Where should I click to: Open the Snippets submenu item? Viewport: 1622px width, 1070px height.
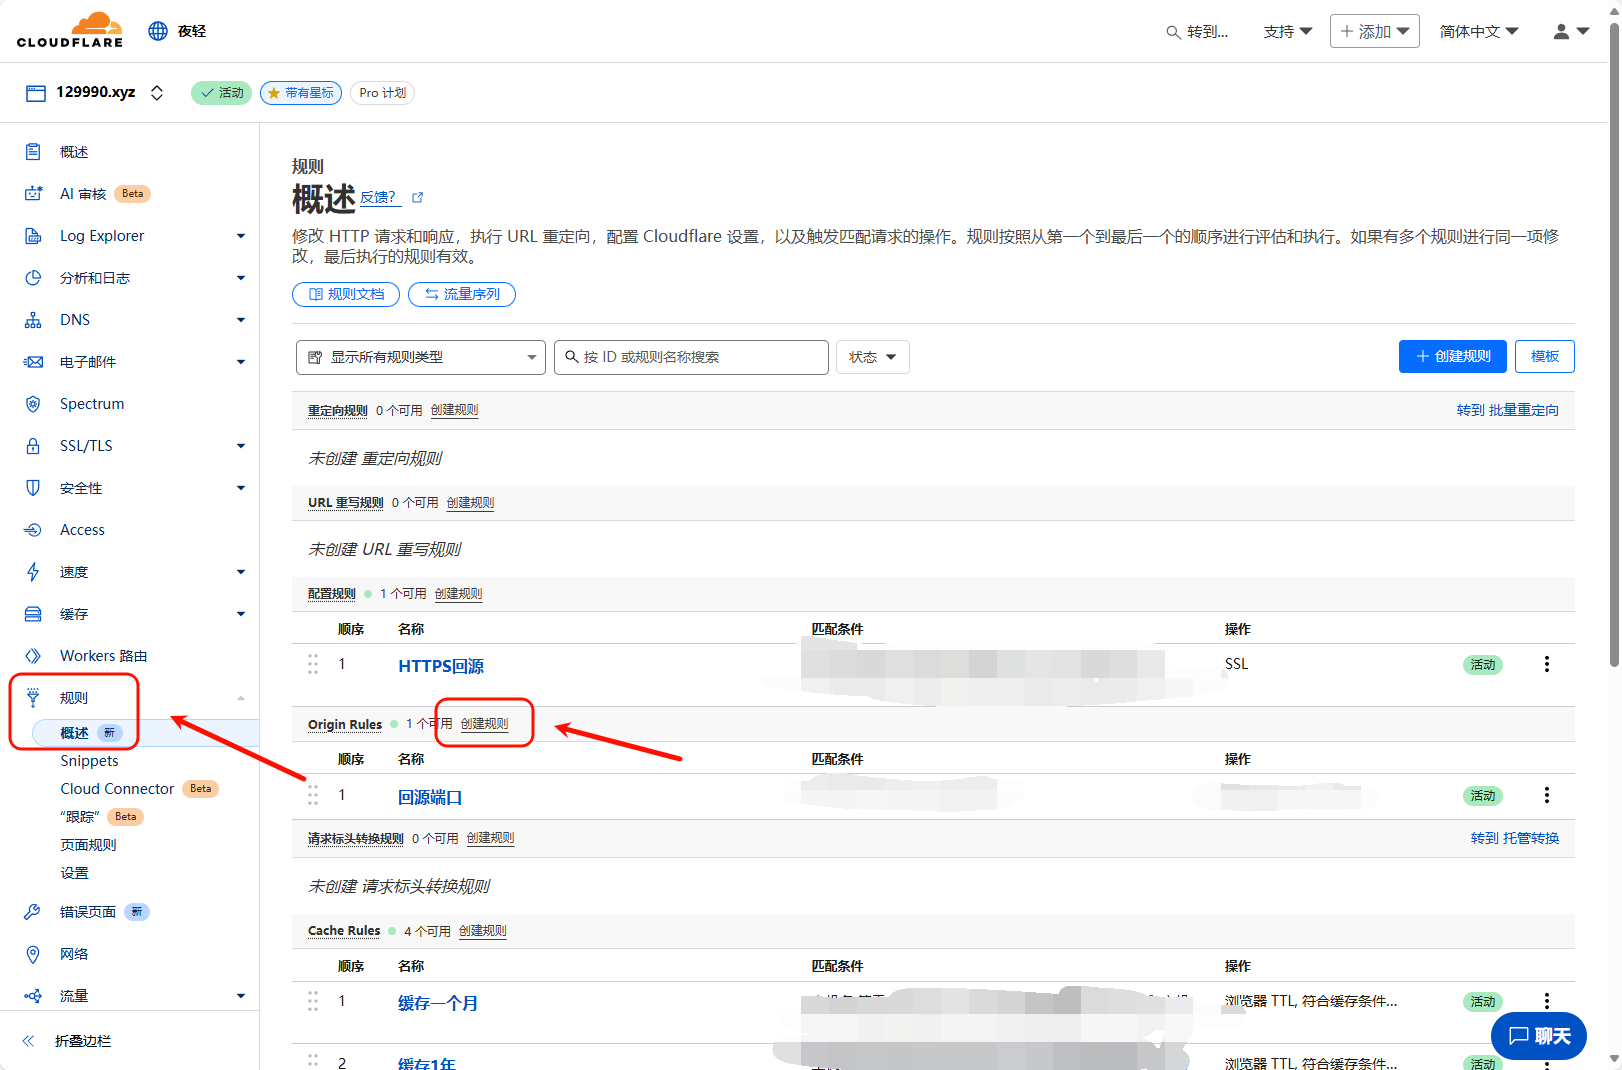tap(89, 761)
